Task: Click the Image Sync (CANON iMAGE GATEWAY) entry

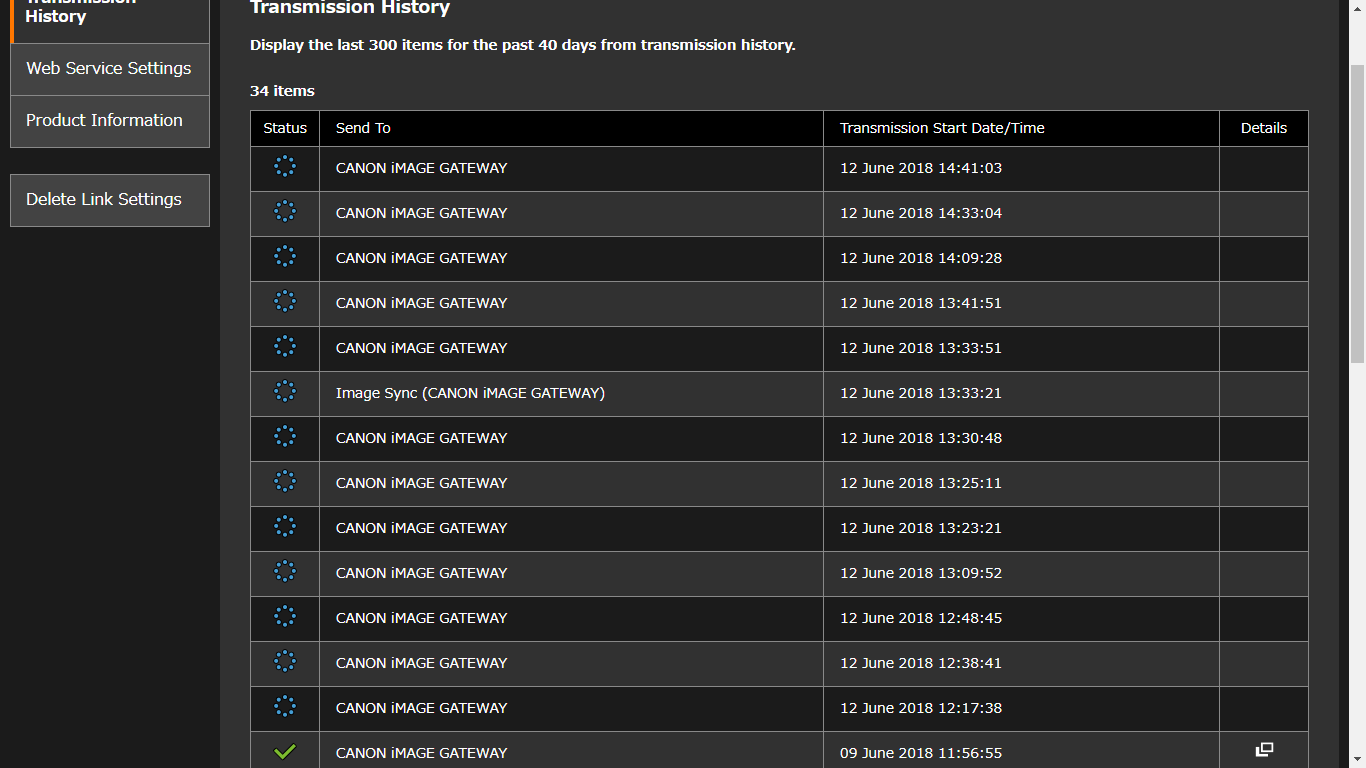Action: tap(470, 393)
